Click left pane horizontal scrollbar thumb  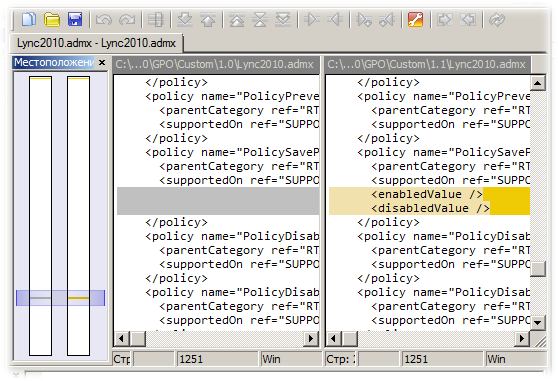138,338
